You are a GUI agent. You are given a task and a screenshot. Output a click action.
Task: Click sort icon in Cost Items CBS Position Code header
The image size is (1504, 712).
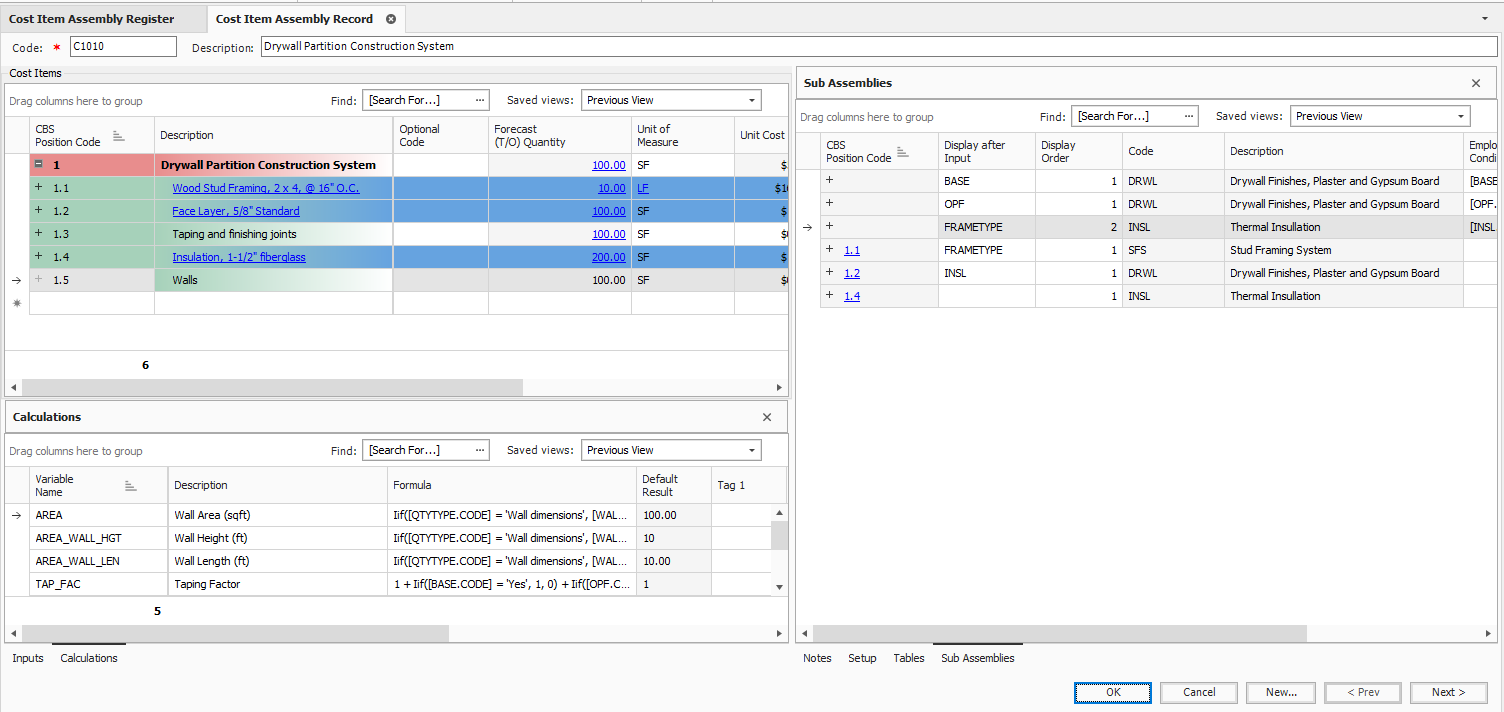(118, 136)
